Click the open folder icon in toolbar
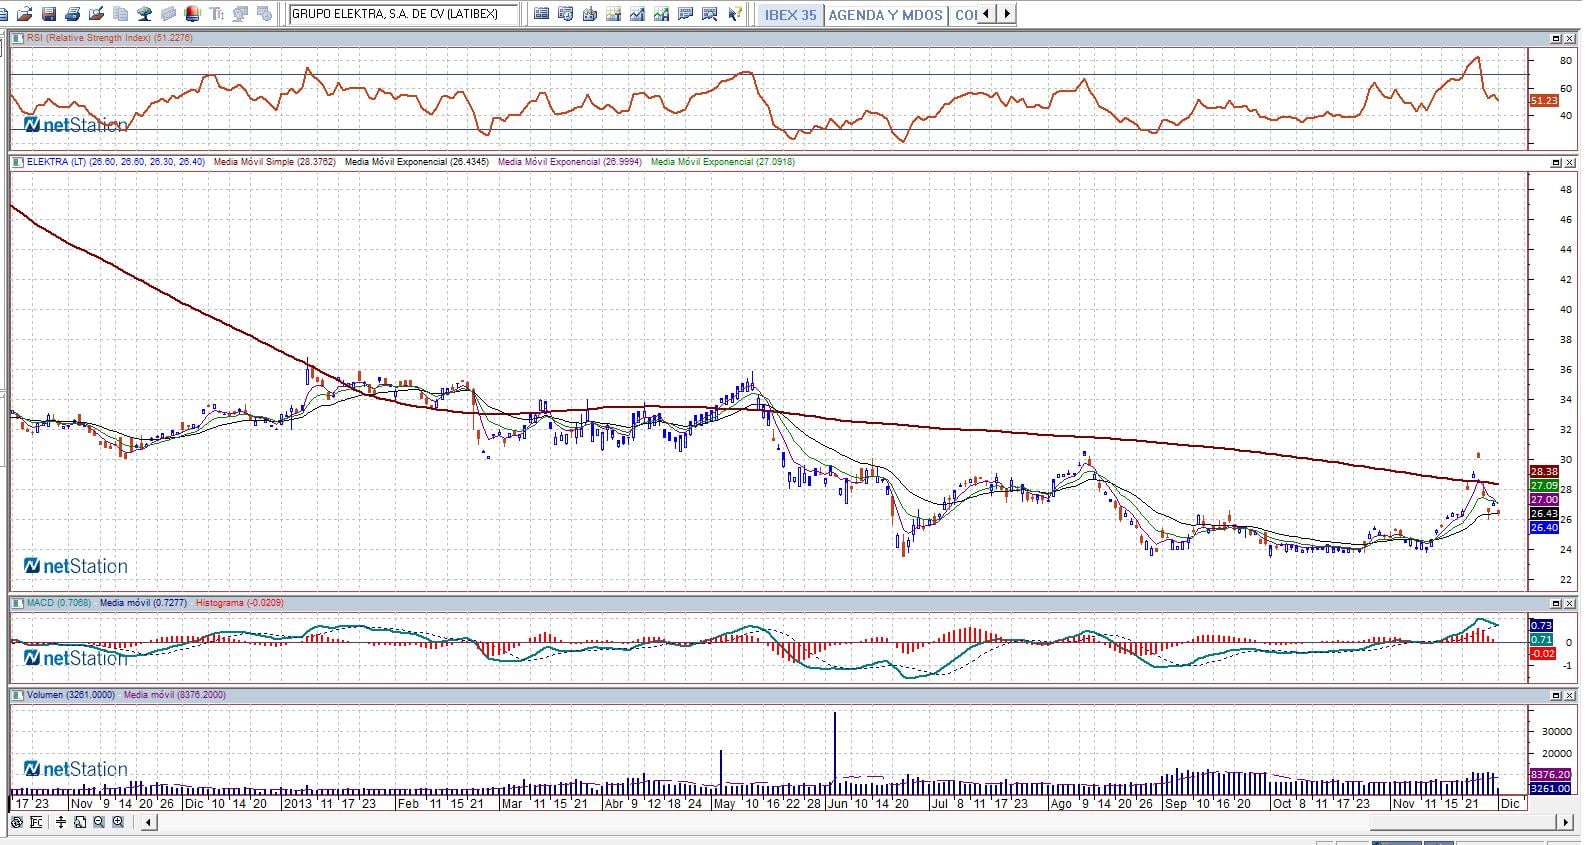The width and height of the screenshot is (1588, 845). 25,14
